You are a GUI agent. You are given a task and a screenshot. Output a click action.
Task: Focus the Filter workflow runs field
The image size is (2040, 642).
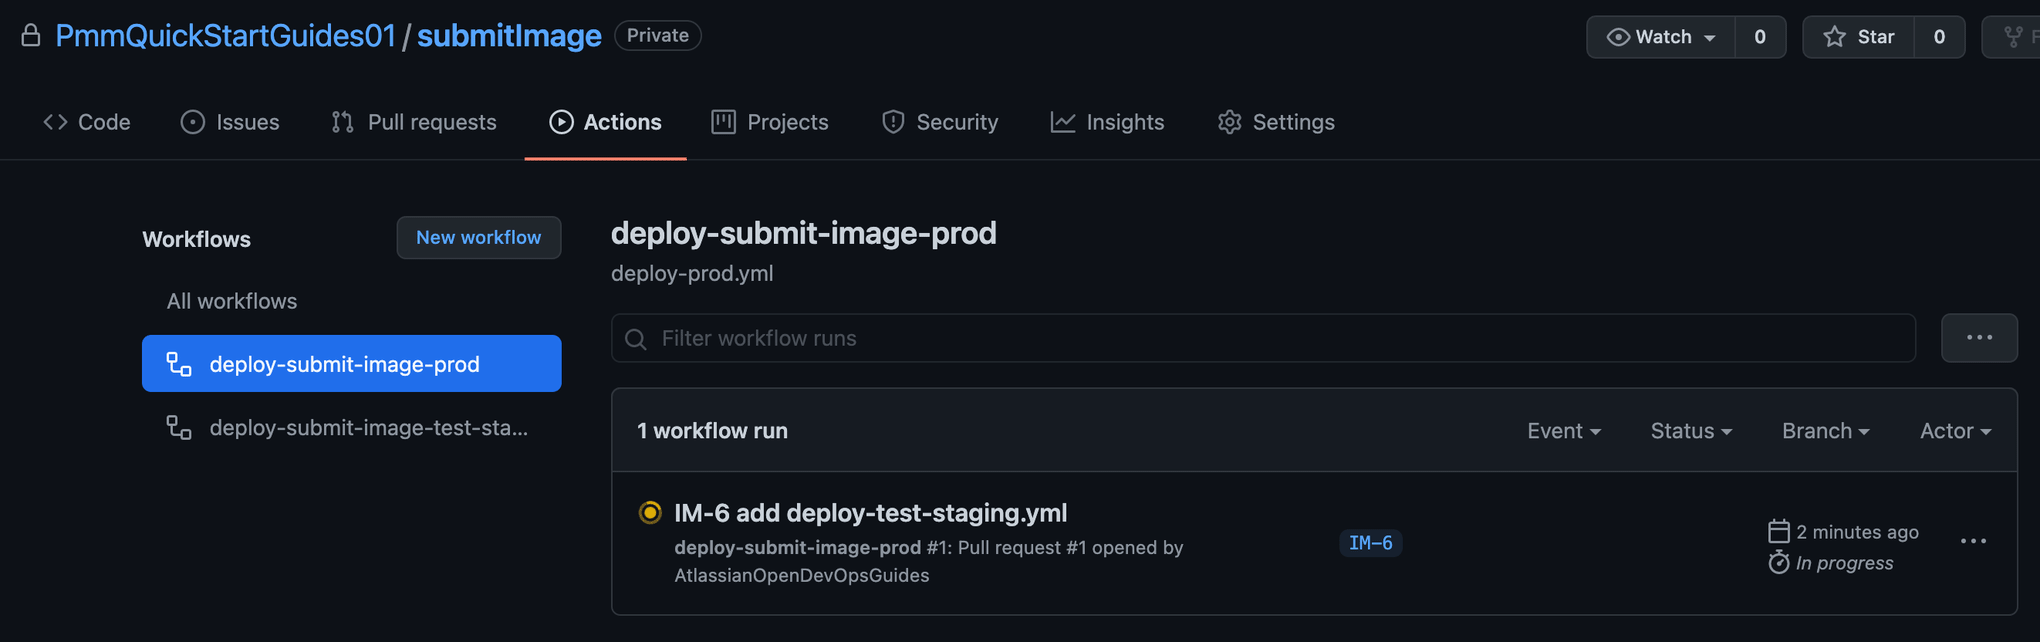1280,338
